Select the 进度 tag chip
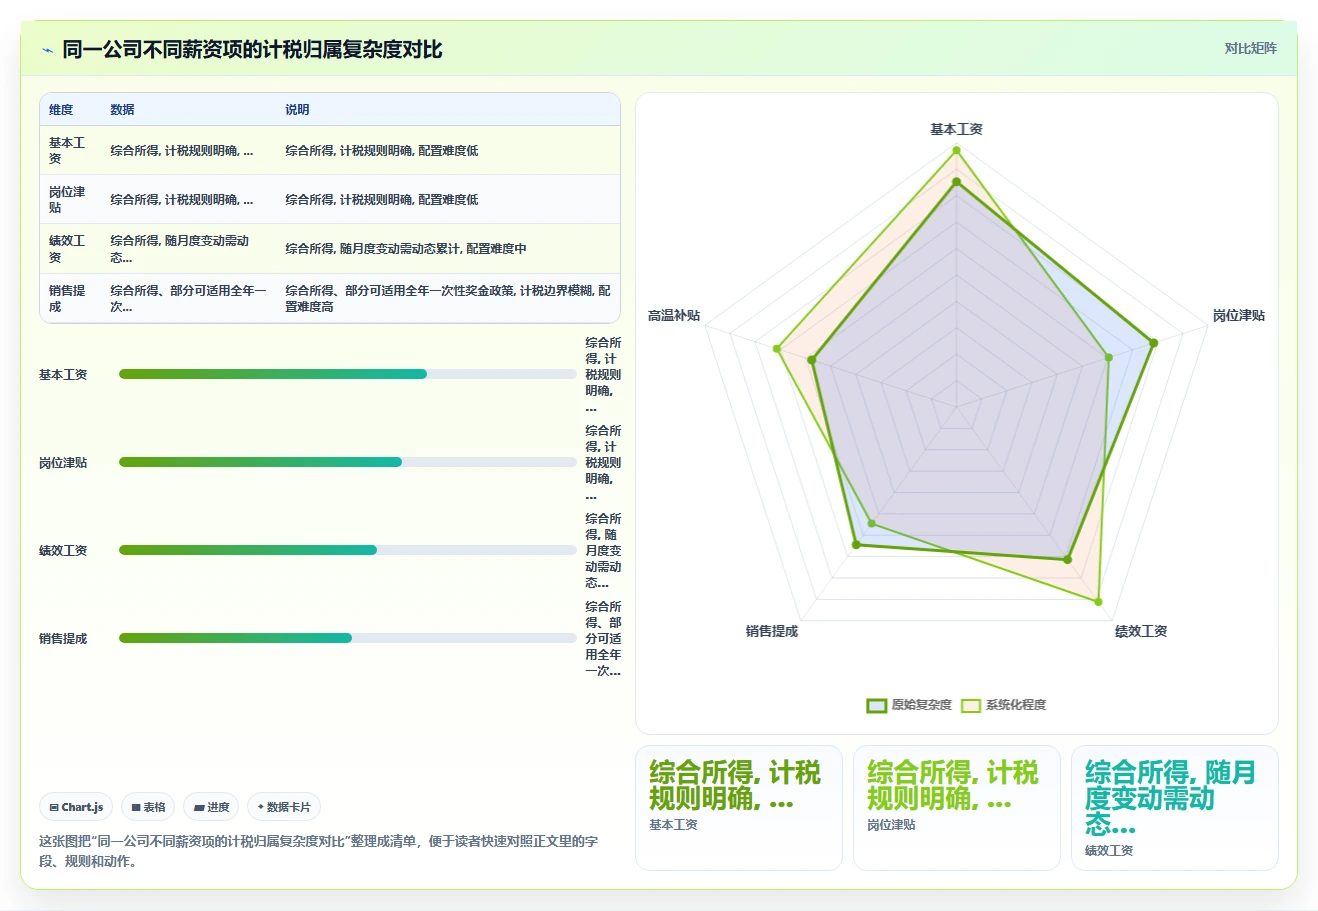This screenshot has height=911, width=1318. [212, 807]
